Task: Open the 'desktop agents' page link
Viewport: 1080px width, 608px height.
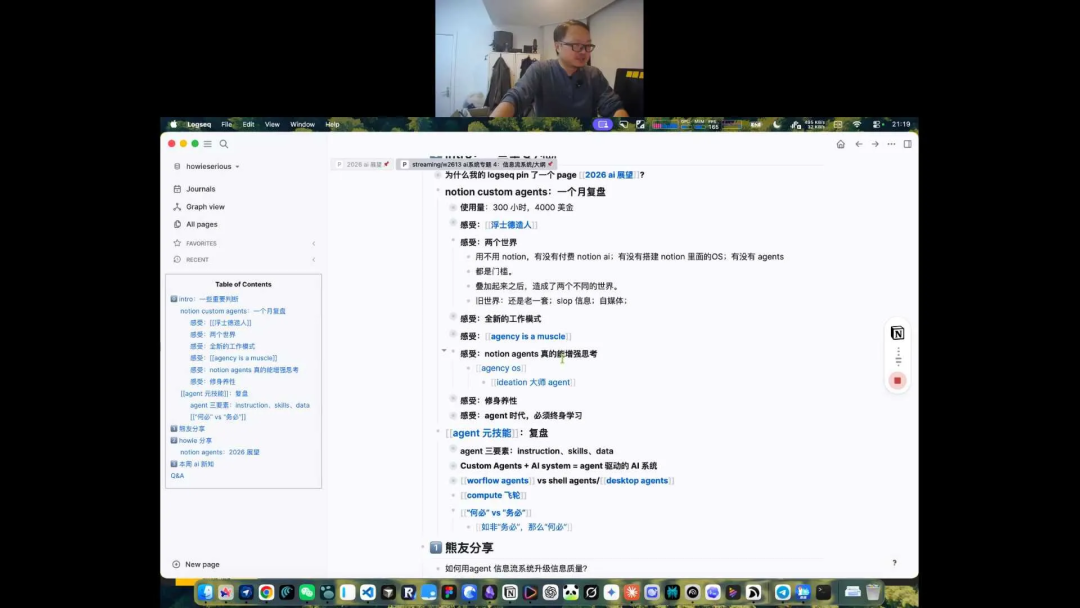Action: pos(636,481)
